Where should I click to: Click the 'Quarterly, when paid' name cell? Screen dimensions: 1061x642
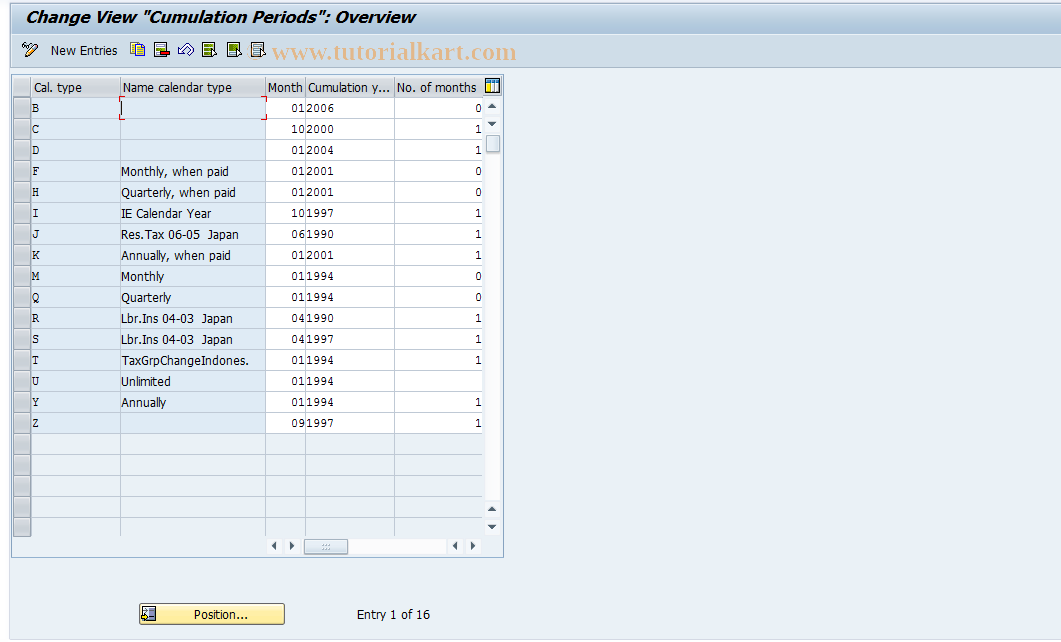point(193,192)
